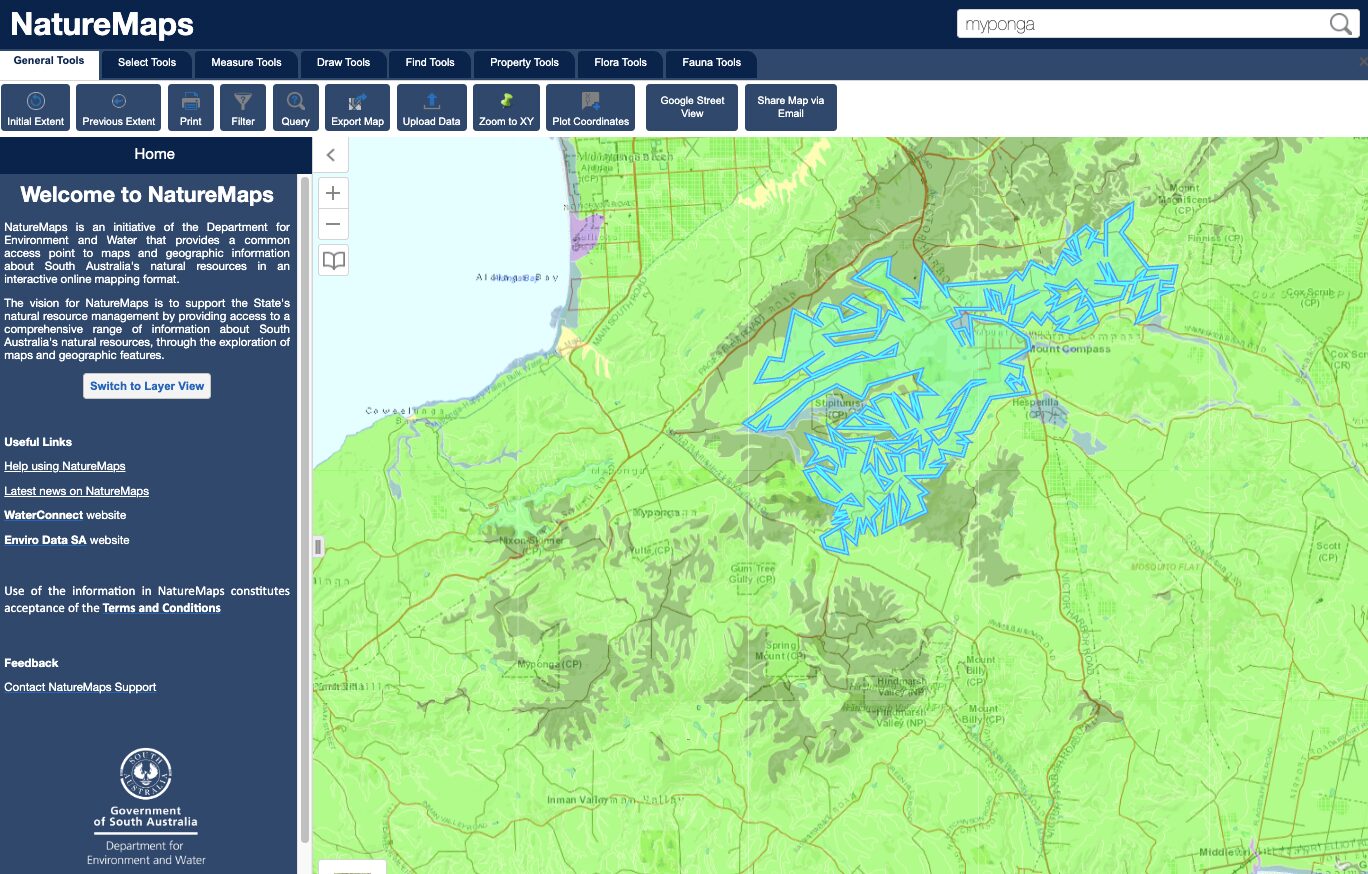Click the NatureMaps title logo
Image resolution: width=1368 pixels, height=874 pixels.
tap(102, 24)
